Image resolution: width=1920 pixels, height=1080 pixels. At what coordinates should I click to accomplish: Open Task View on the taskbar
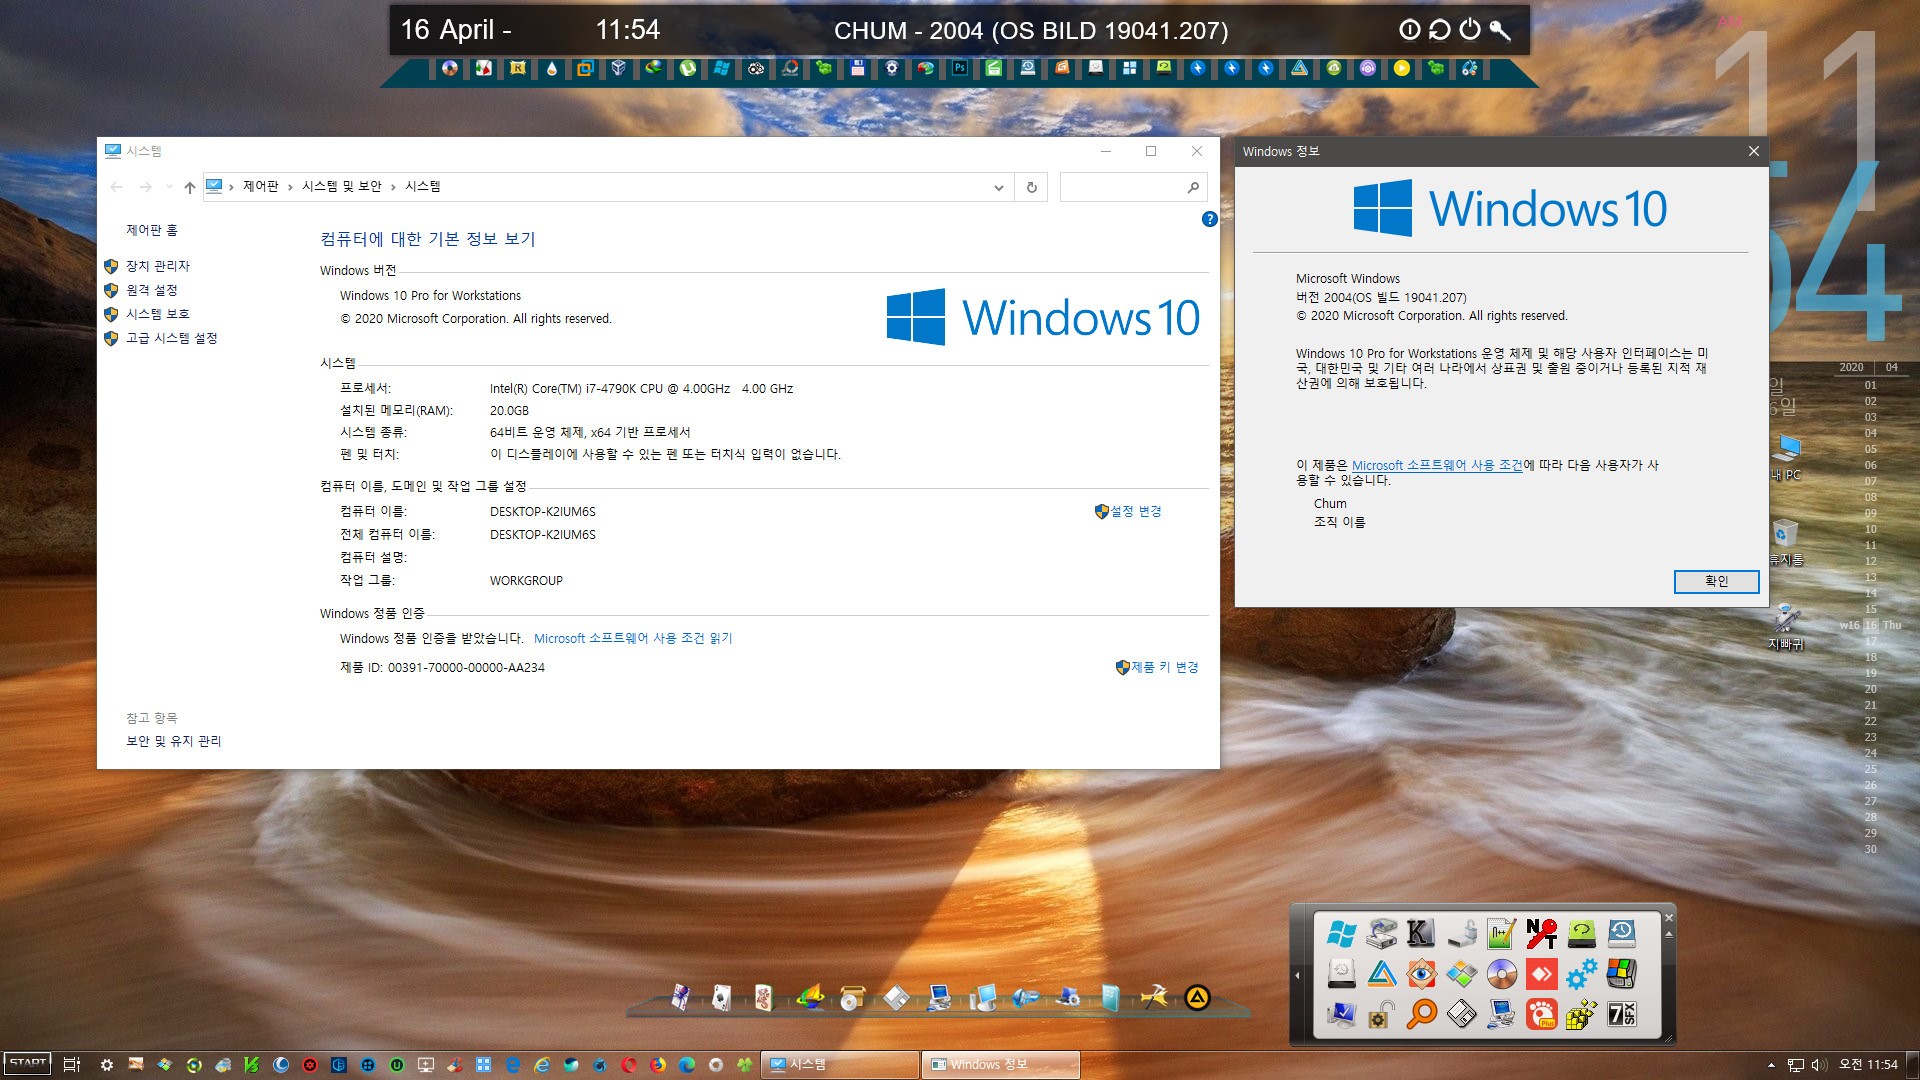click(71, 1065)
